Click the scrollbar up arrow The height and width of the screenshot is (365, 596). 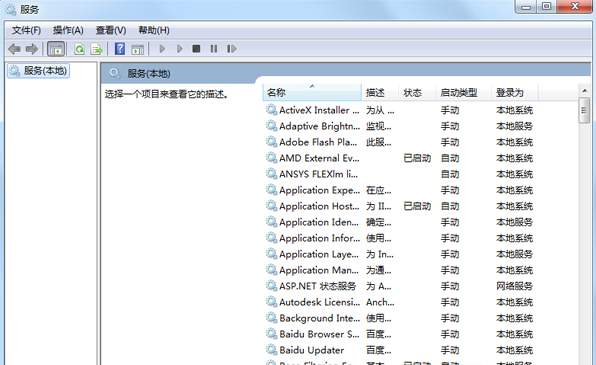pos(585,90)
